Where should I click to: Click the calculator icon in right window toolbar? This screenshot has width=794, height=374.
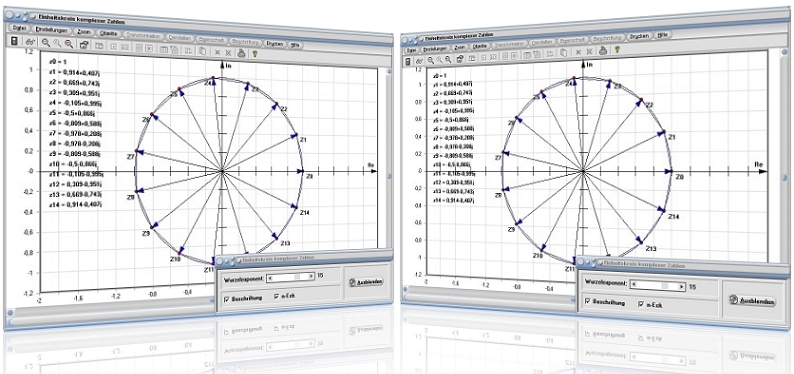[x=408, y=61]
